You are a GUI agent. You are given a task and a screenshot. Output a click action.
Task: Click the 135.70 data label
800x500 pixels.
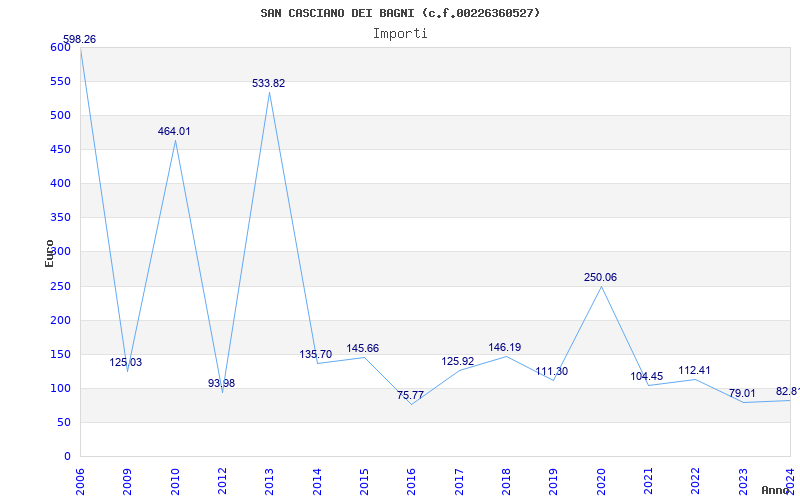(x=315, y=354)
